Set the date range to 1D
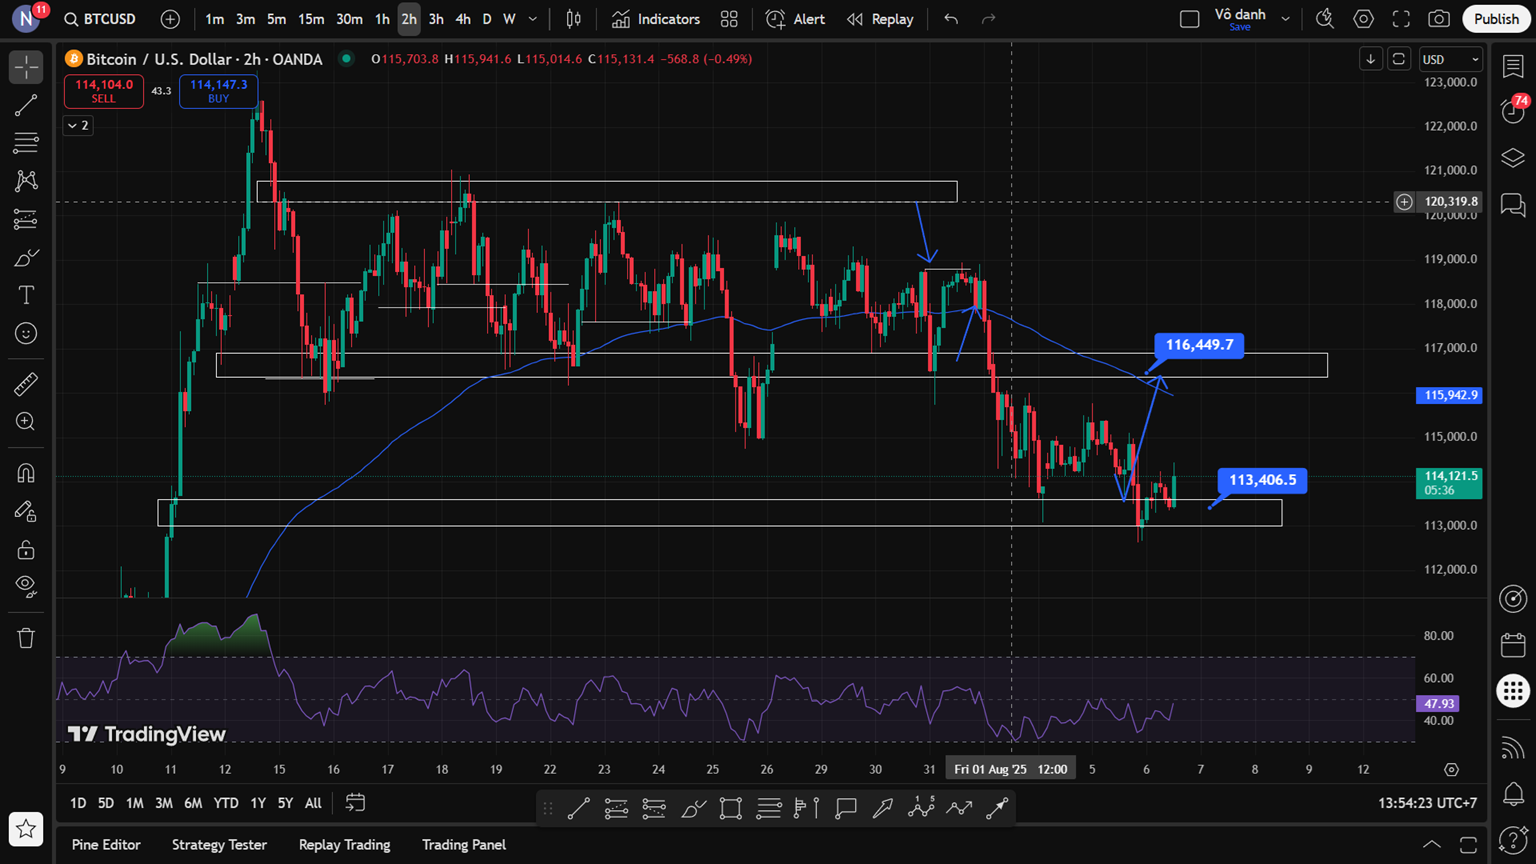The height and width of the screenshot is (864, 1536). (x=78, y=803)
